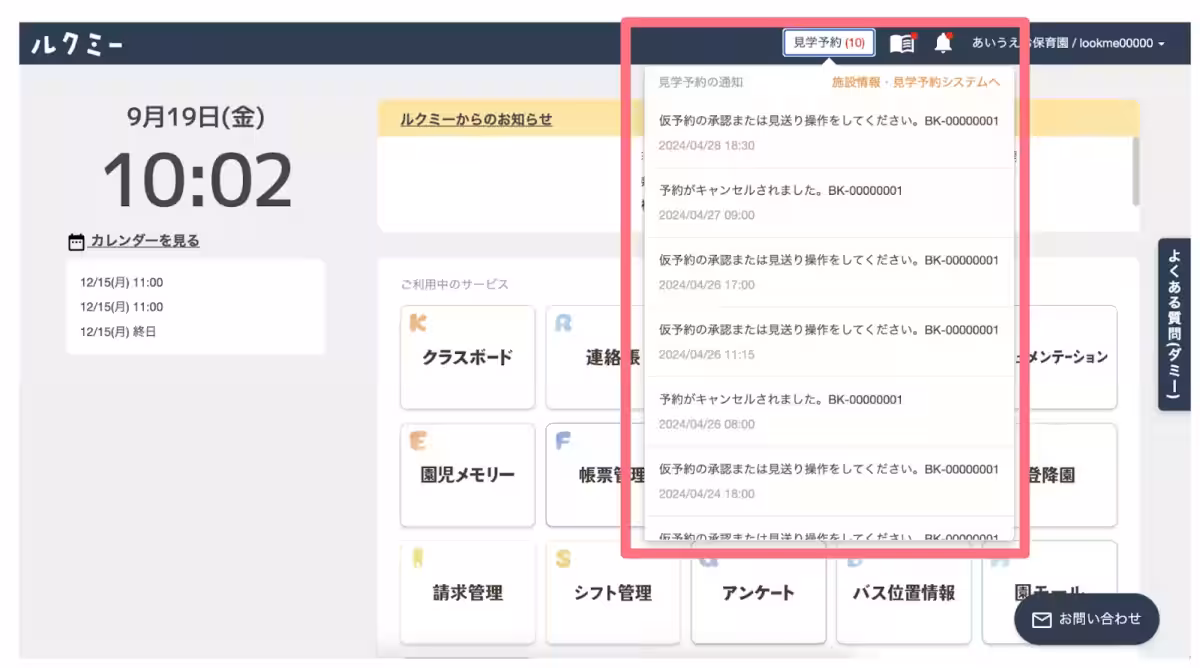Click the calendar icon beside カレンダーを見る
This screenshot has width=1200, height=668.
coord(76,241)
